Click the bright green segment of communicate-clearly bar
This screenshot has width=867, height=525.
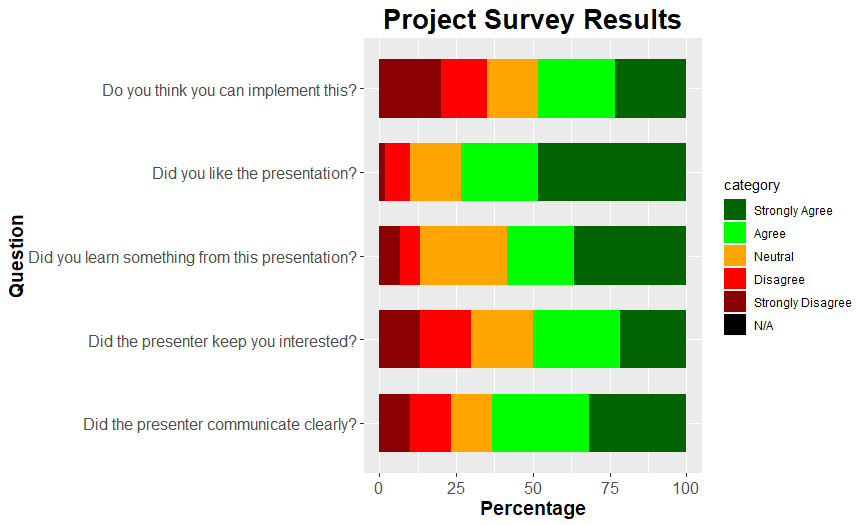tap(540, 423)
